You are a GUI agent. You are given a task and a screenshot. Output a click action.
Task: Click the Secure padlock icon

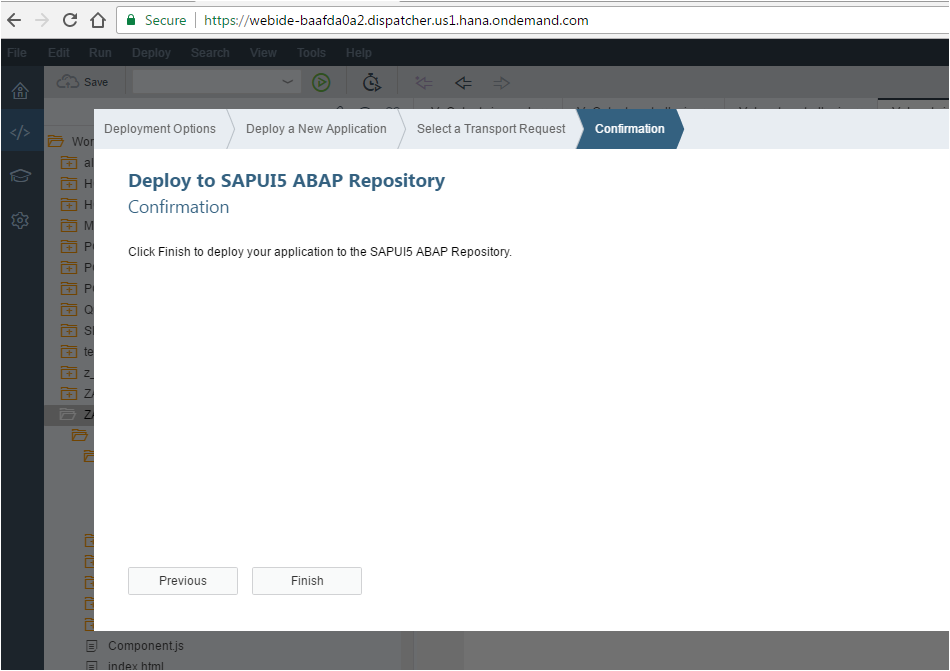pyautogui.click(x=131, y=20)
